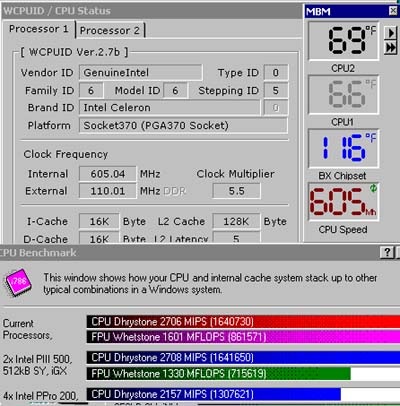
Task: Click the I-Cache 16K field
Action: coord(99,221)
